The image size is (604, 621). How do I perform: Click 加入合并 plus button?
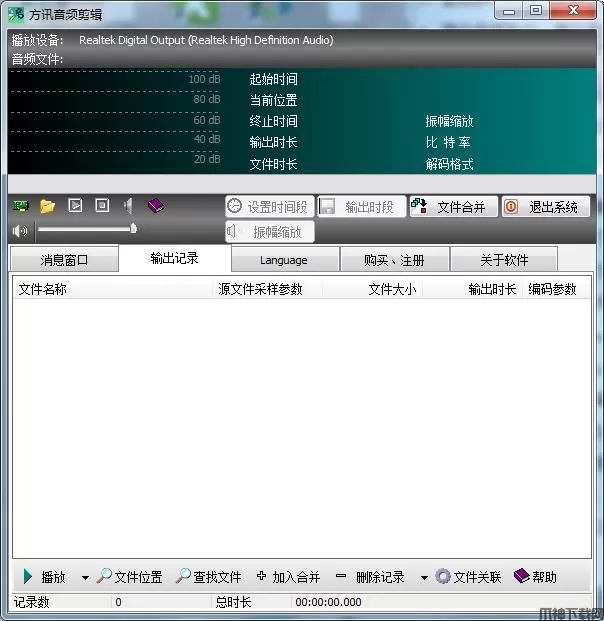pyautogui.click(x=288, y=577)
